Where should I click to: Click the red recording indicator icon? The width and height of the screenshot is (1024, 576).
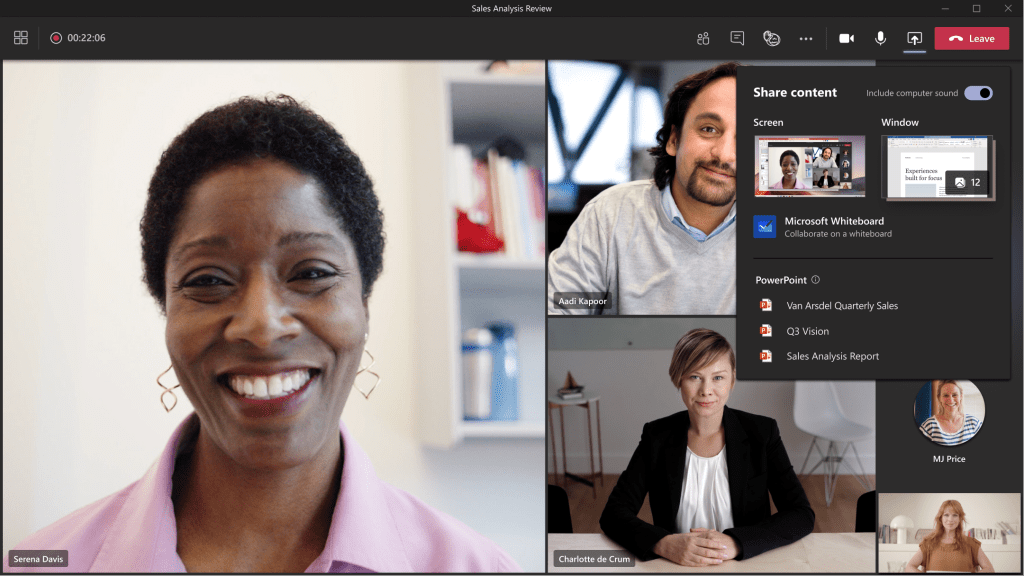click(56, 38)
